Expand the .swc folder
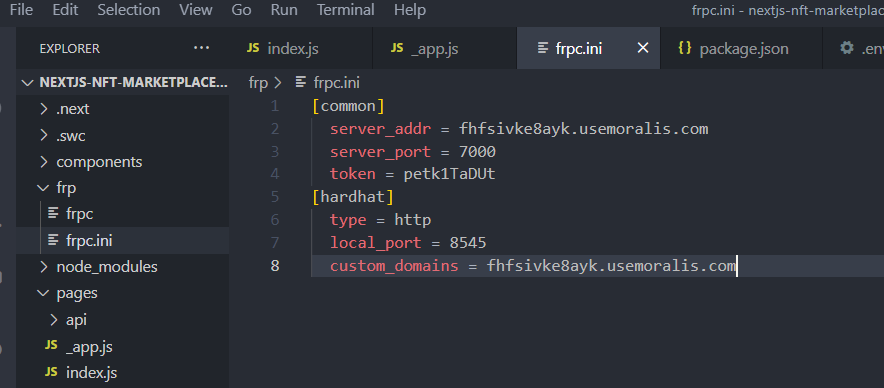 point(122,135)
